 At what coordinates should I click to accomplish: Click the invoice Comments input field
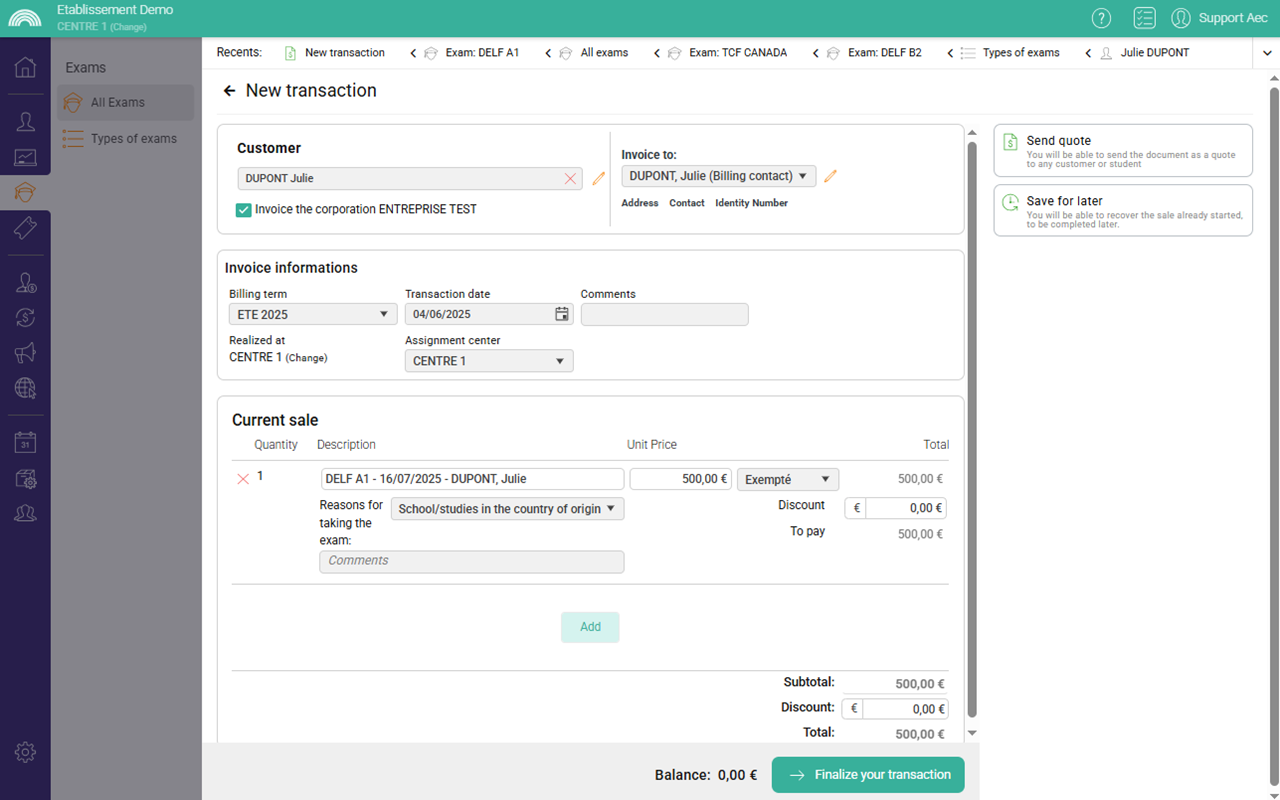664,314
